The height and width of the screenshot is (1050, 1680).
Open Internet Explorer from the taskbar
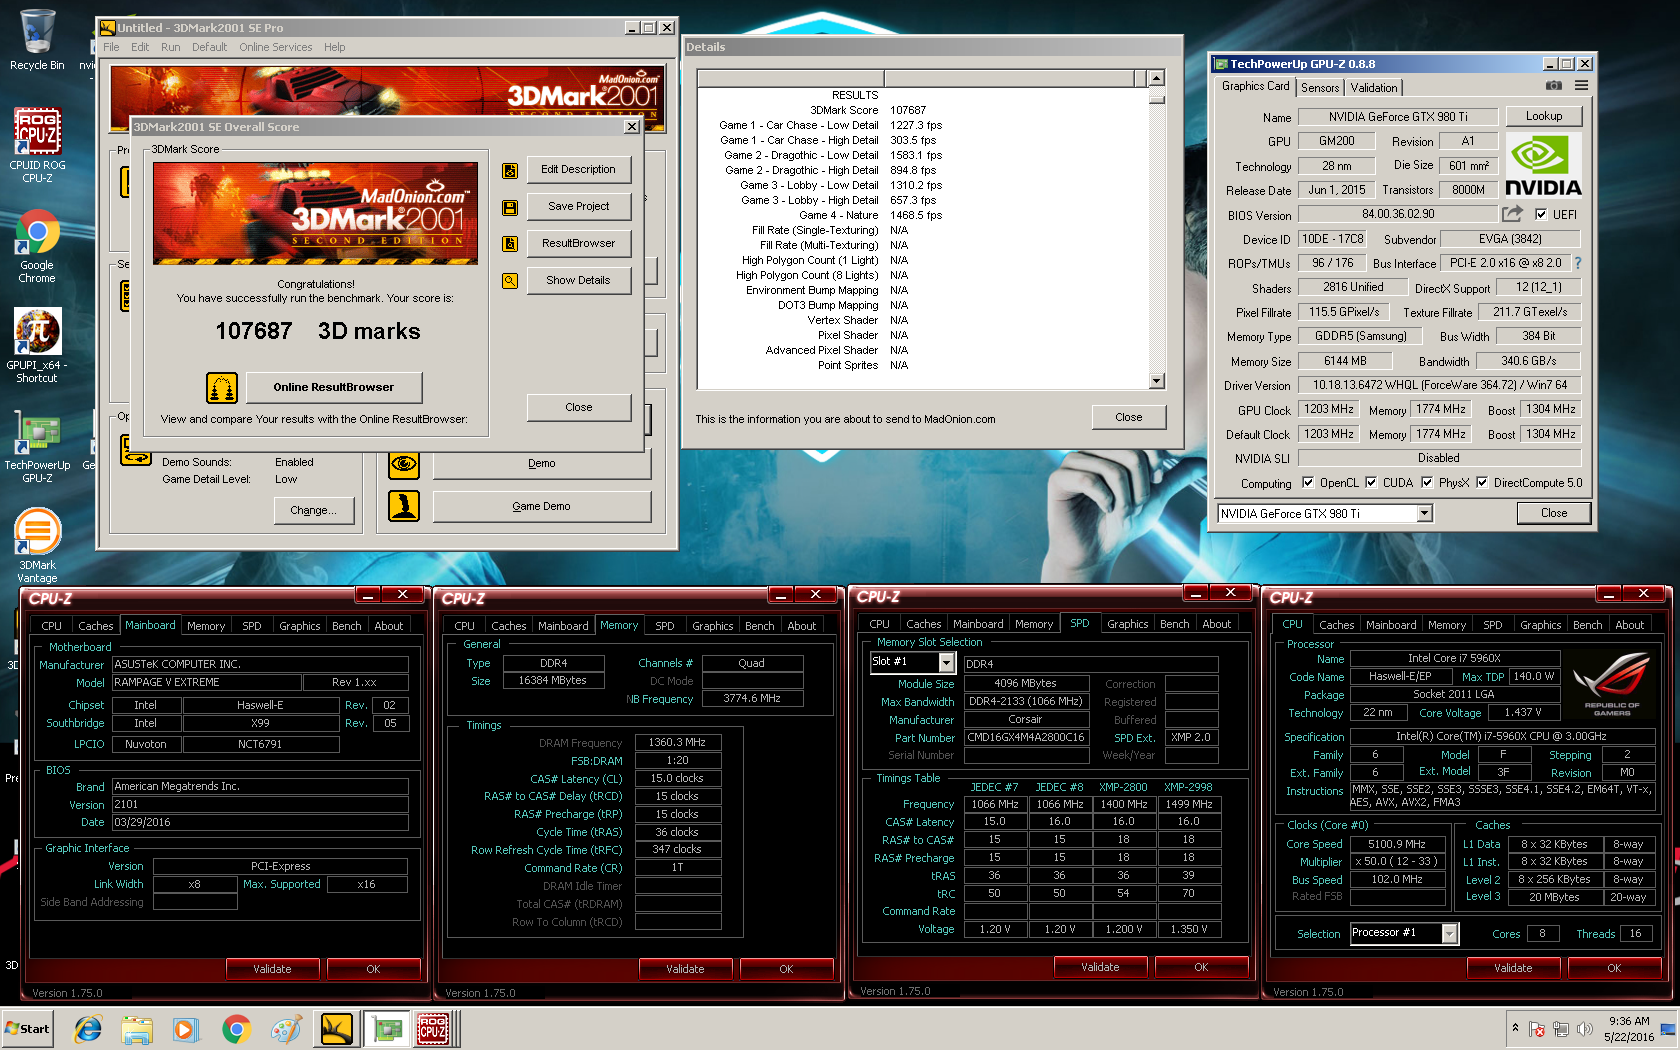(x=88, y=1029)
